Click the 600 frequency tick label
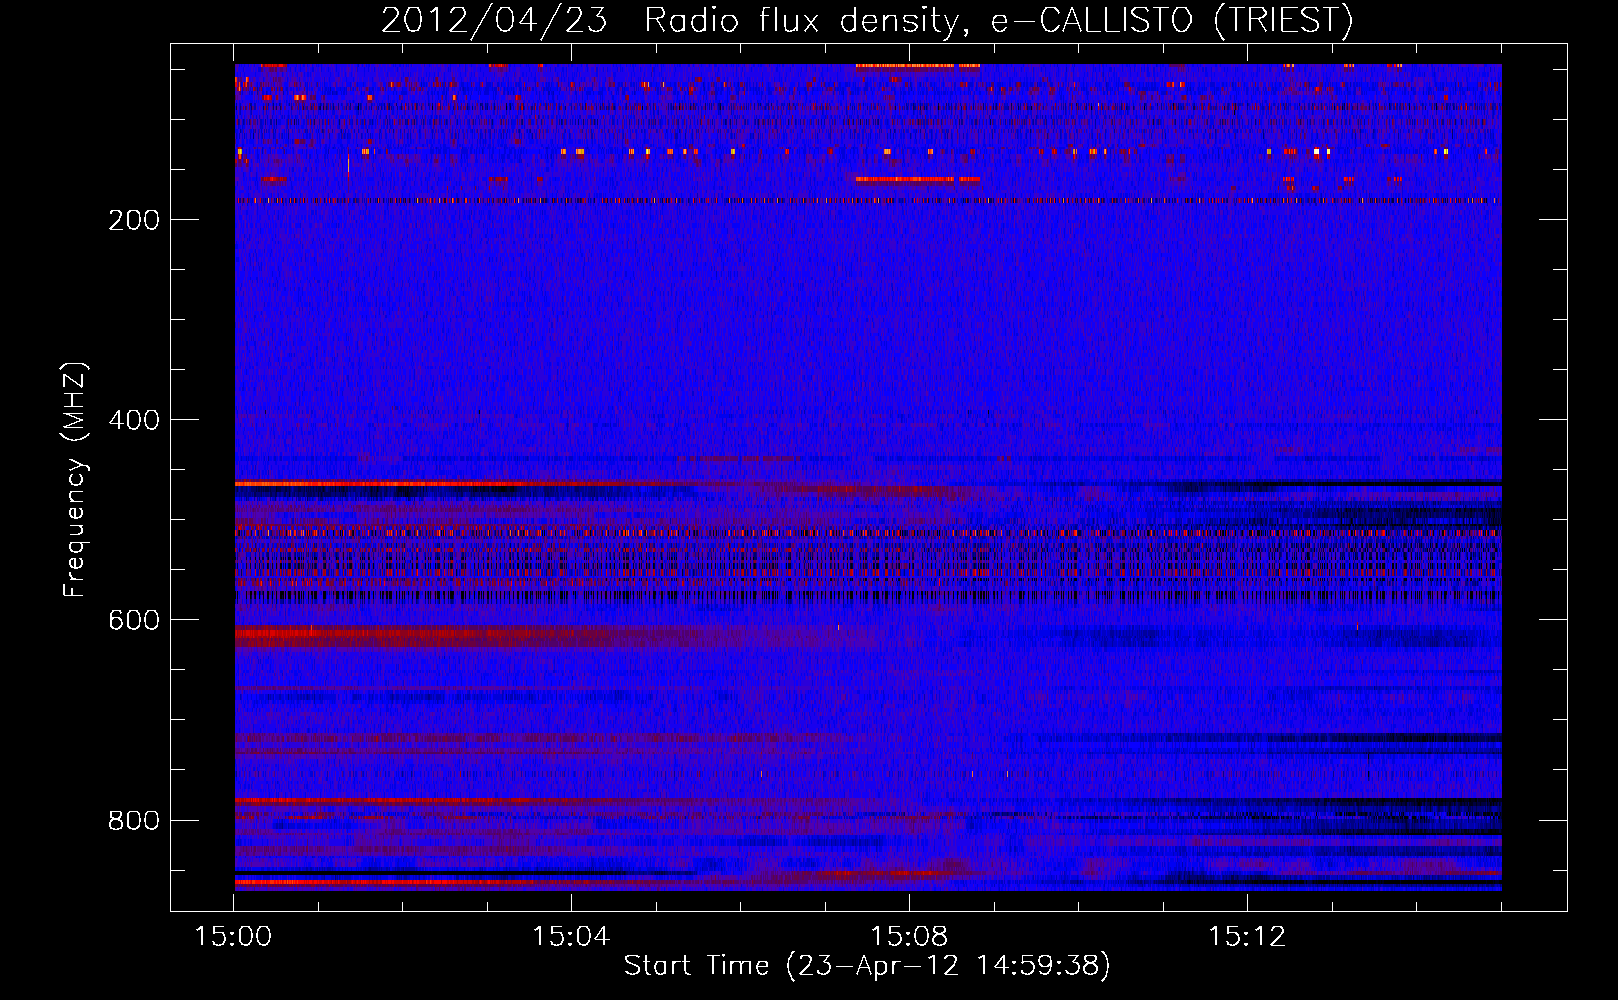Image resolution: width=1618 pixels, height=1000 pixels. point(134,620)
